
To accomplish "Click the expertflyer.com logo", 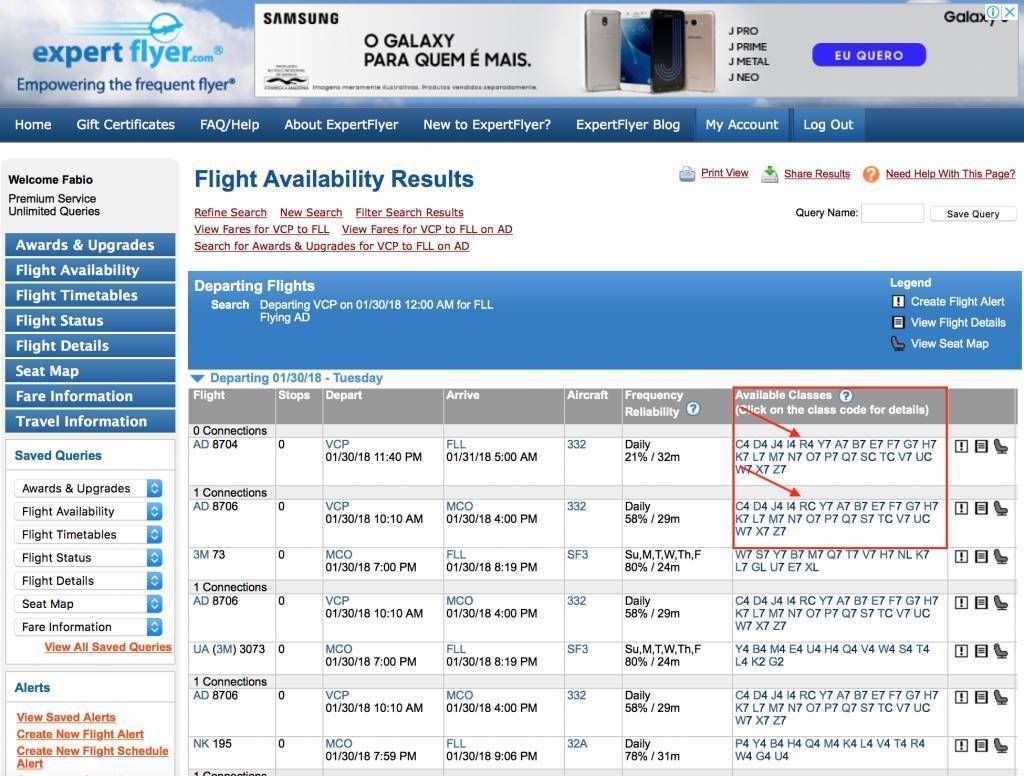I will 127,54.
